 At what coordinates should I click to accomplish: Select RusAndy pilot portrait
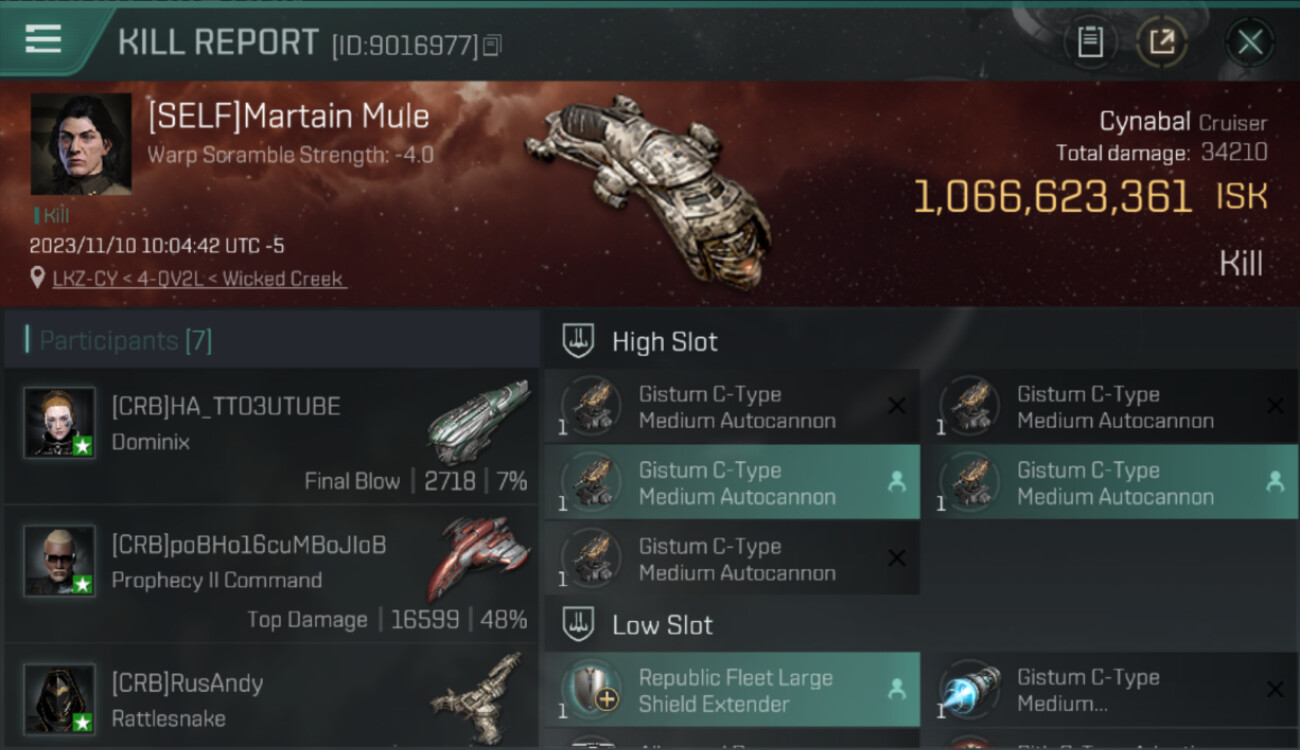coord(60,699)
